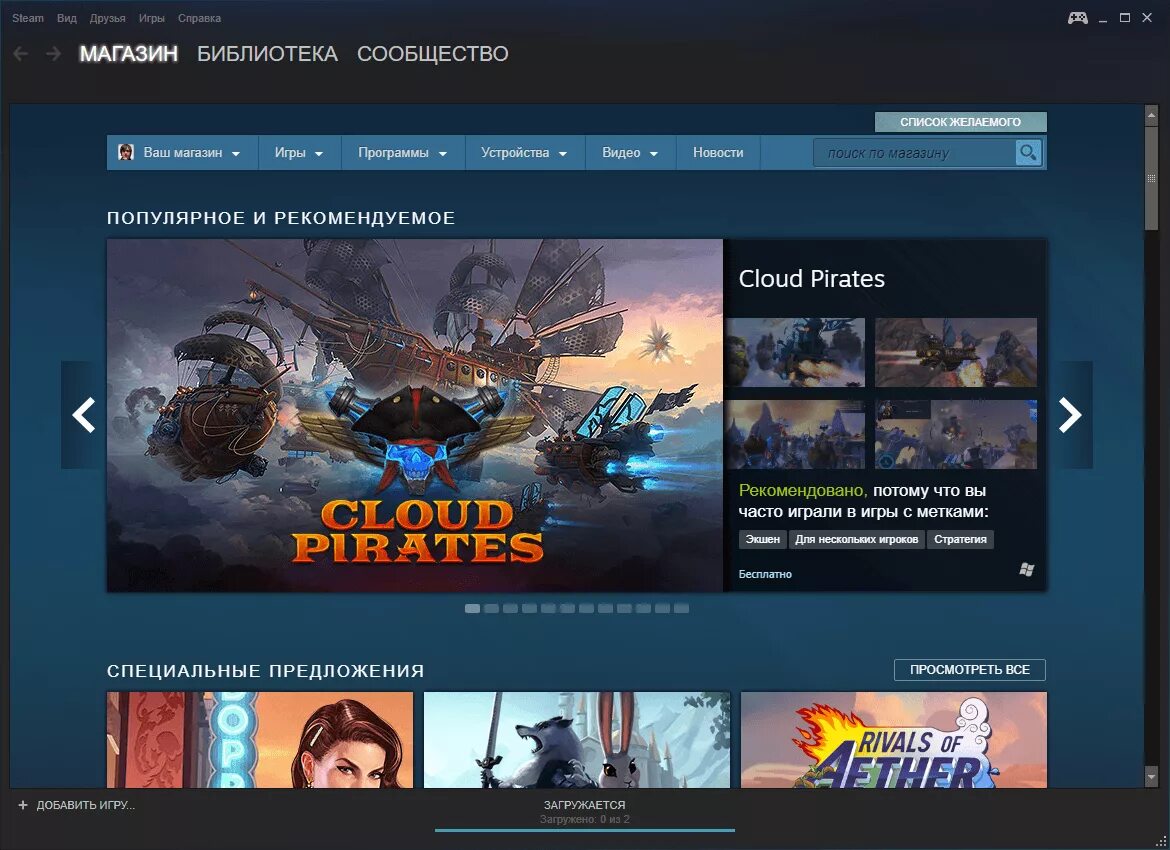Switch to the МАГАЗИН section
Image resolution: width=1170 pixels, height=850 pixels.
128,54
